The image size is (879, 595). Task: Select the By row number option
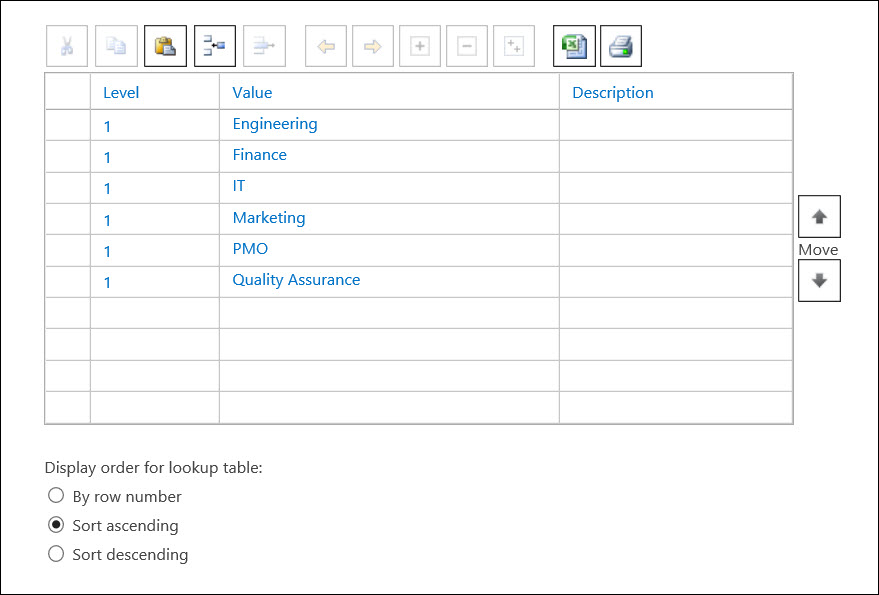click(x=56, y=495)
